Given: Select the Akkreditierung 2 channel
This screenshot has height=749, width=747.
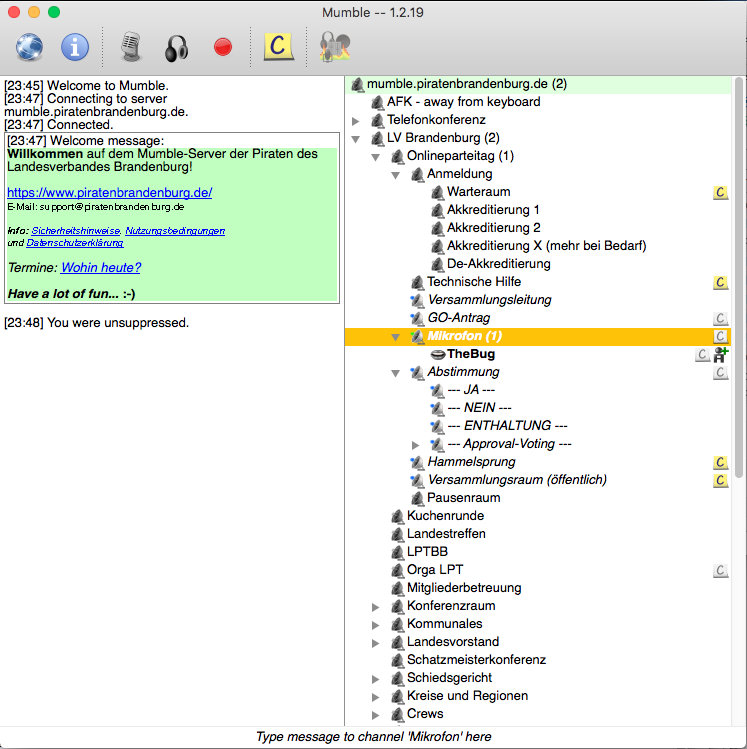Looking at the screenshot, I should point(493,228).
